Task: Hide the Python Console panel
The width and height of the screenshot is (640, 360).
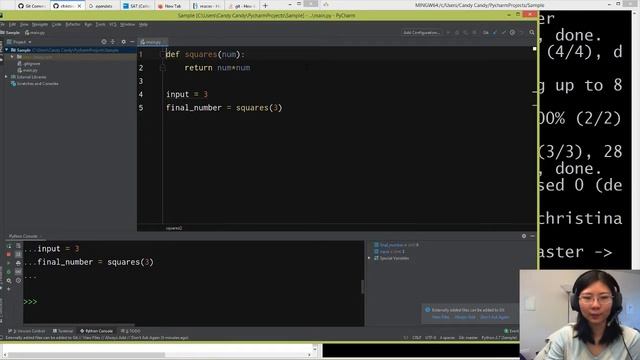Action: (x=532, y=236)
